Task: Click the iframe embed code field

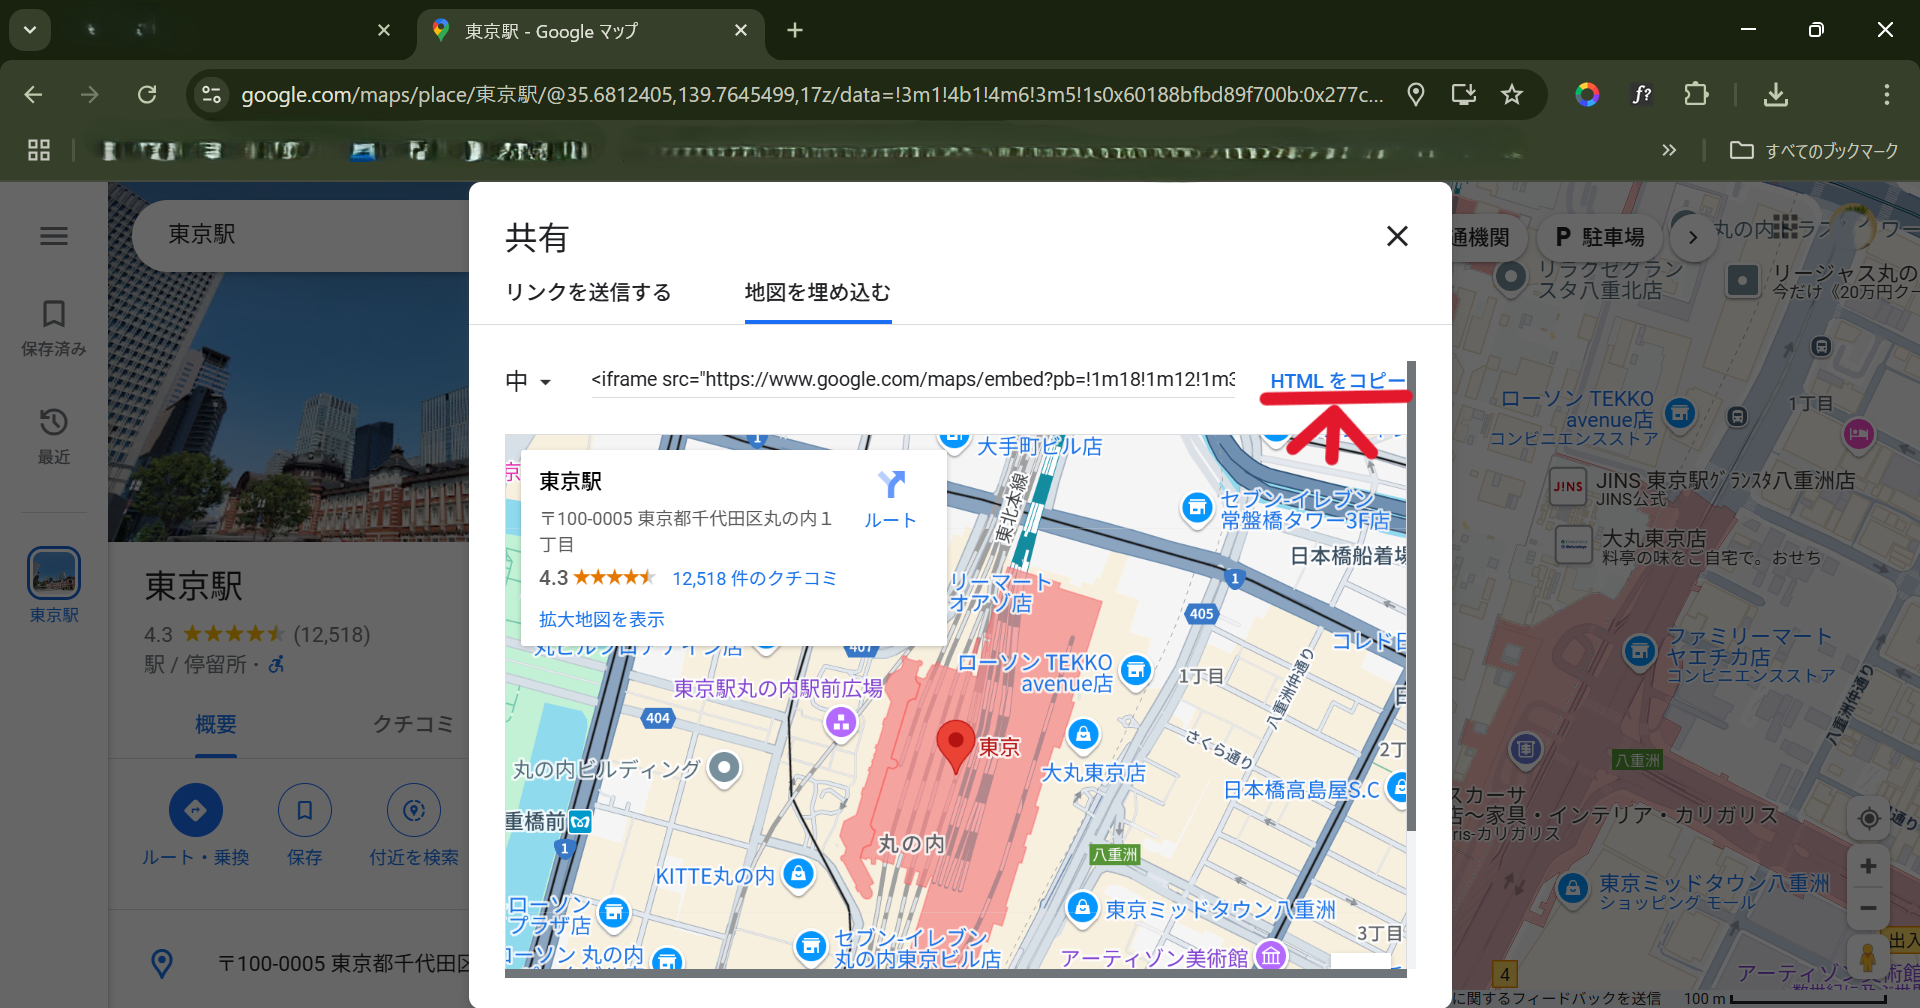Action: [912, 380]
